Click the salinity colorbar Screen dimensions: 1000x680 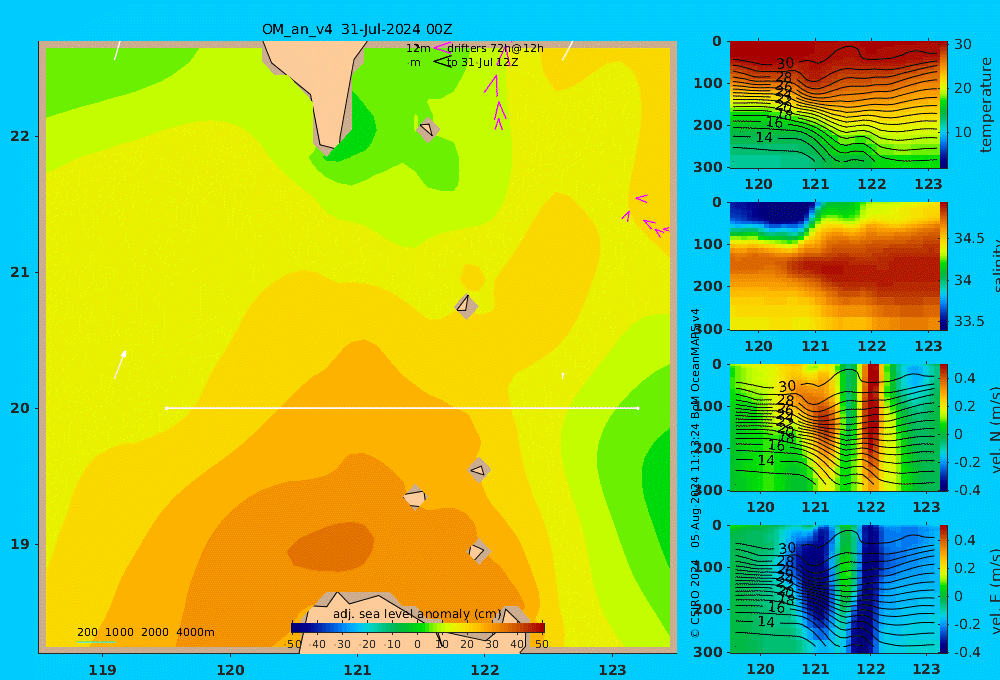944,266
